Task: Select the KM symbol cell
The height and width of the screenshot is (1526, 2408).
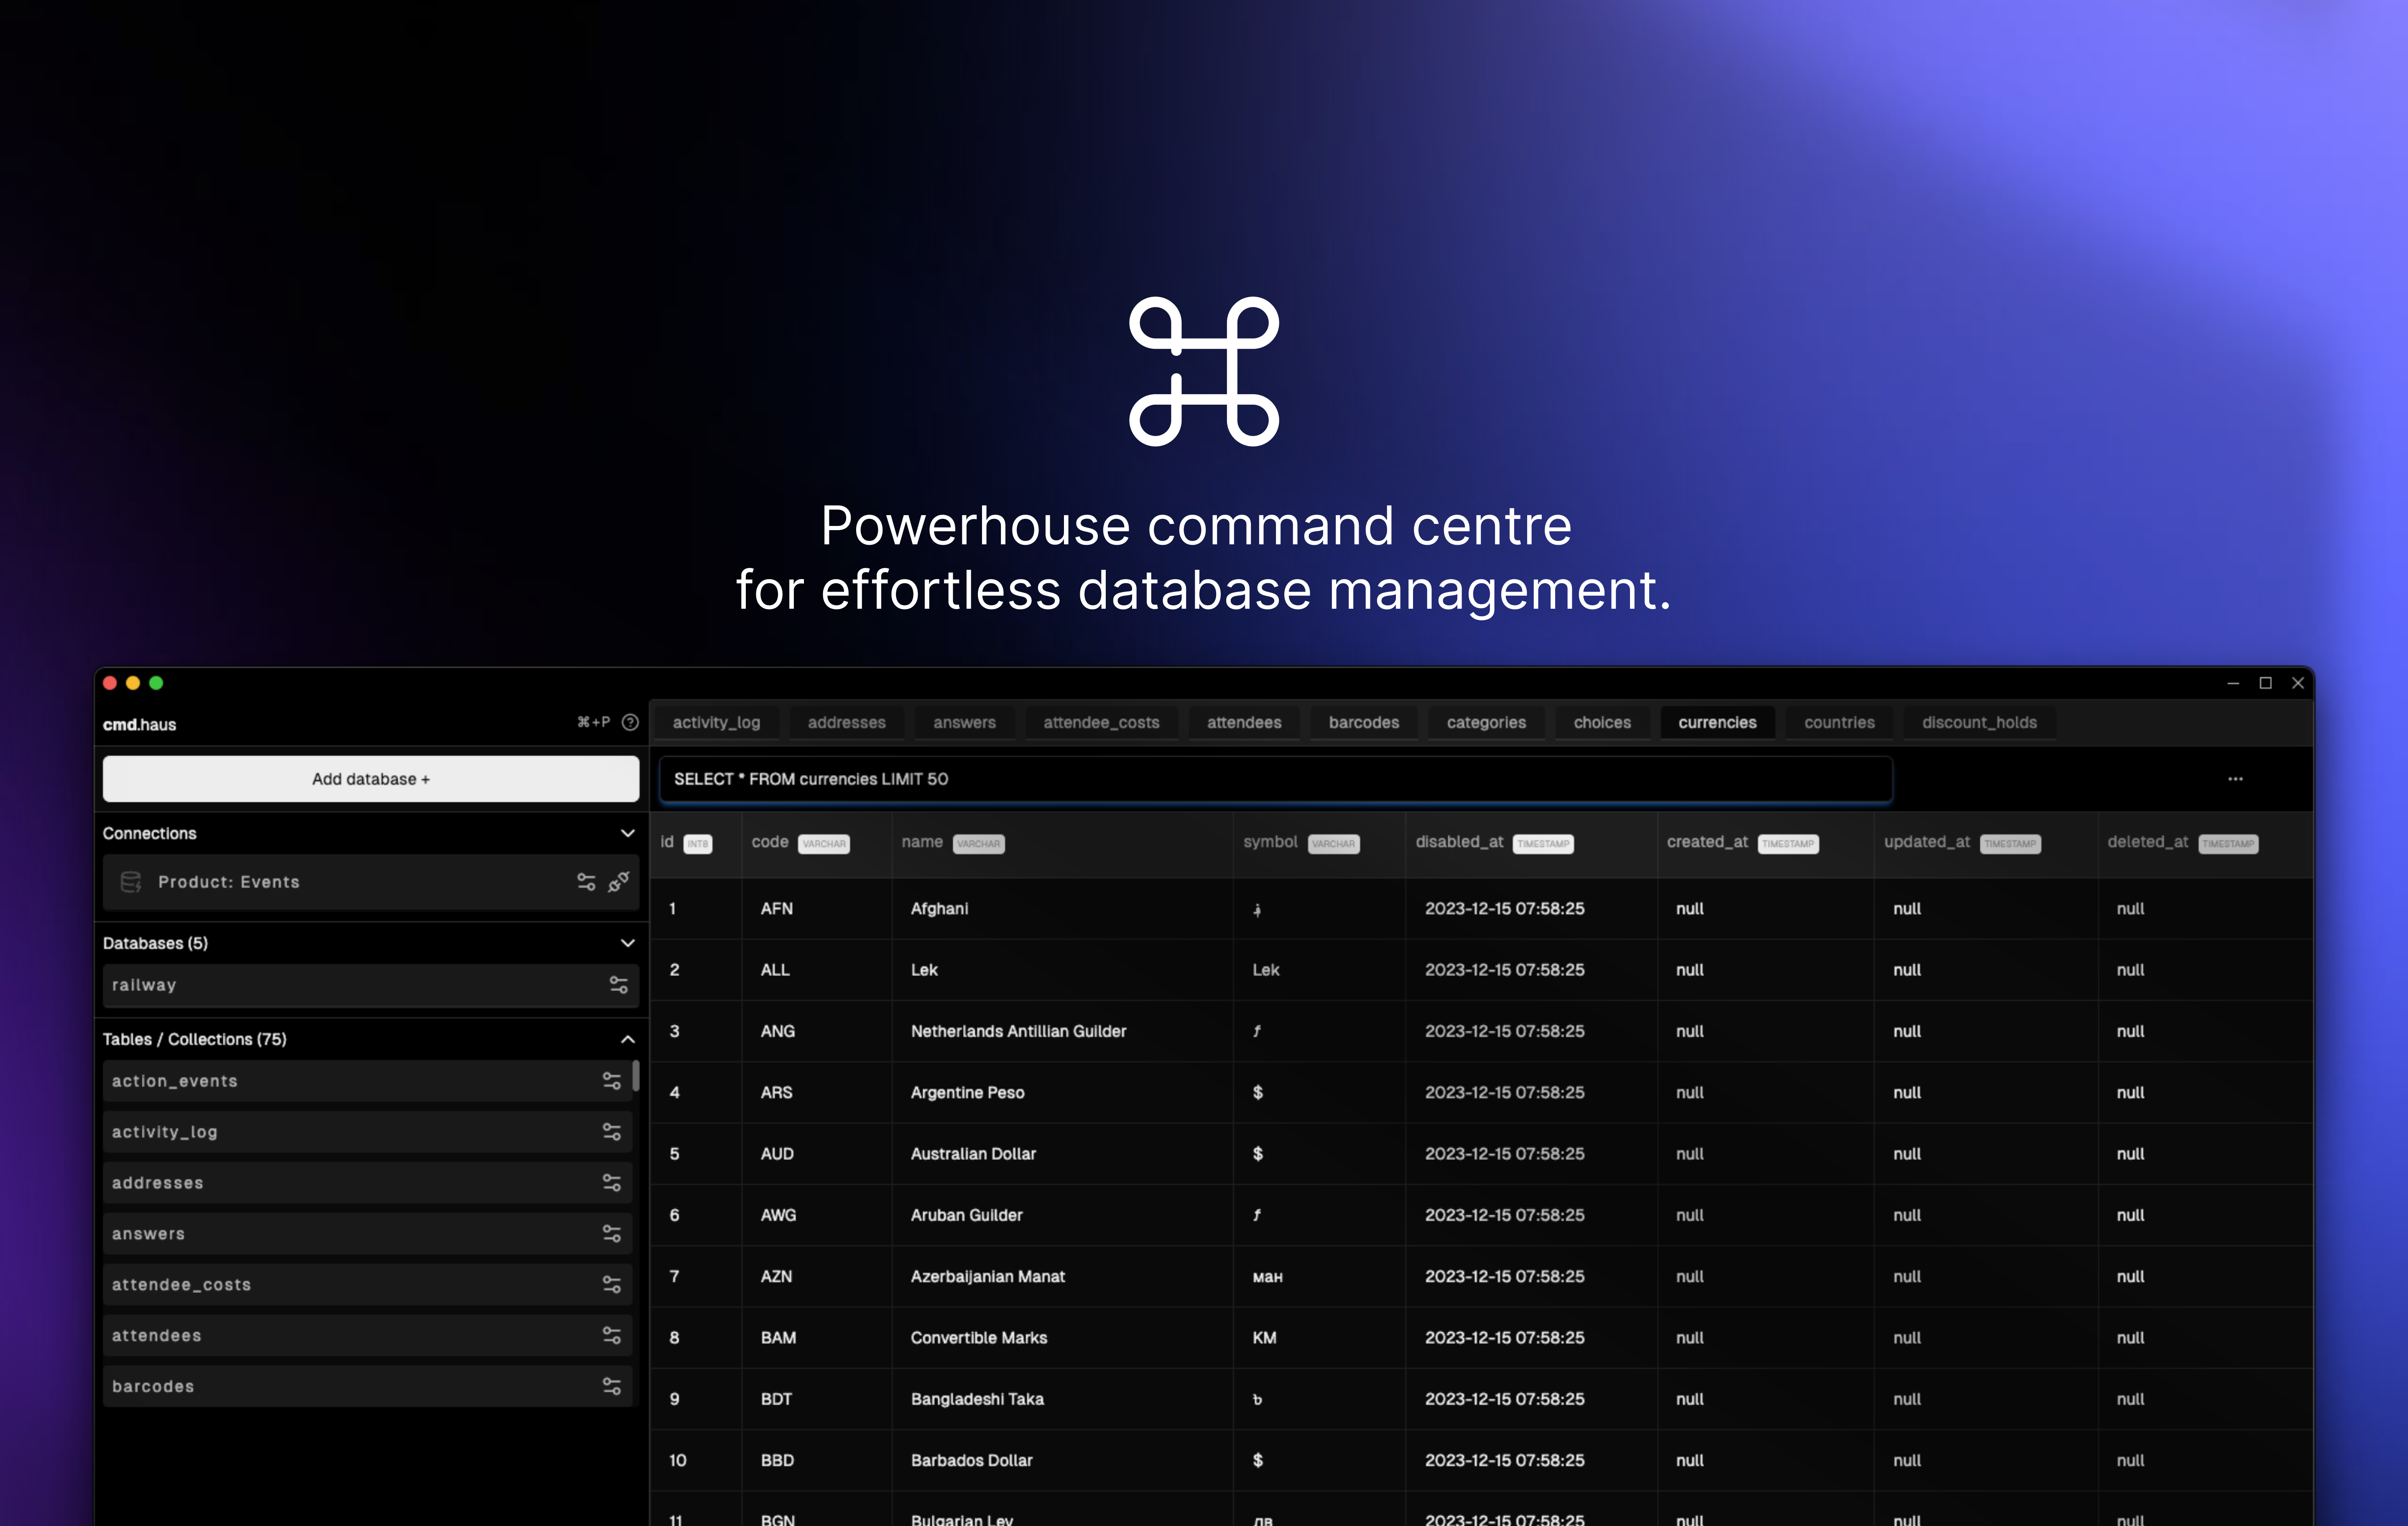Action: [x=1319, y=1337]
